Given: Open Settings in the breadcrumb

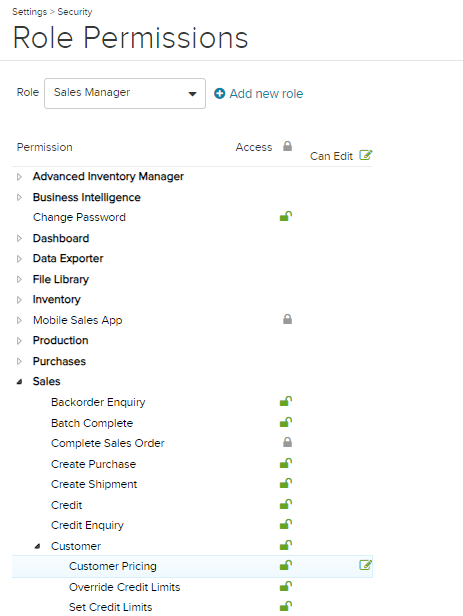Looking at the screenshot, I should [29, 12].
